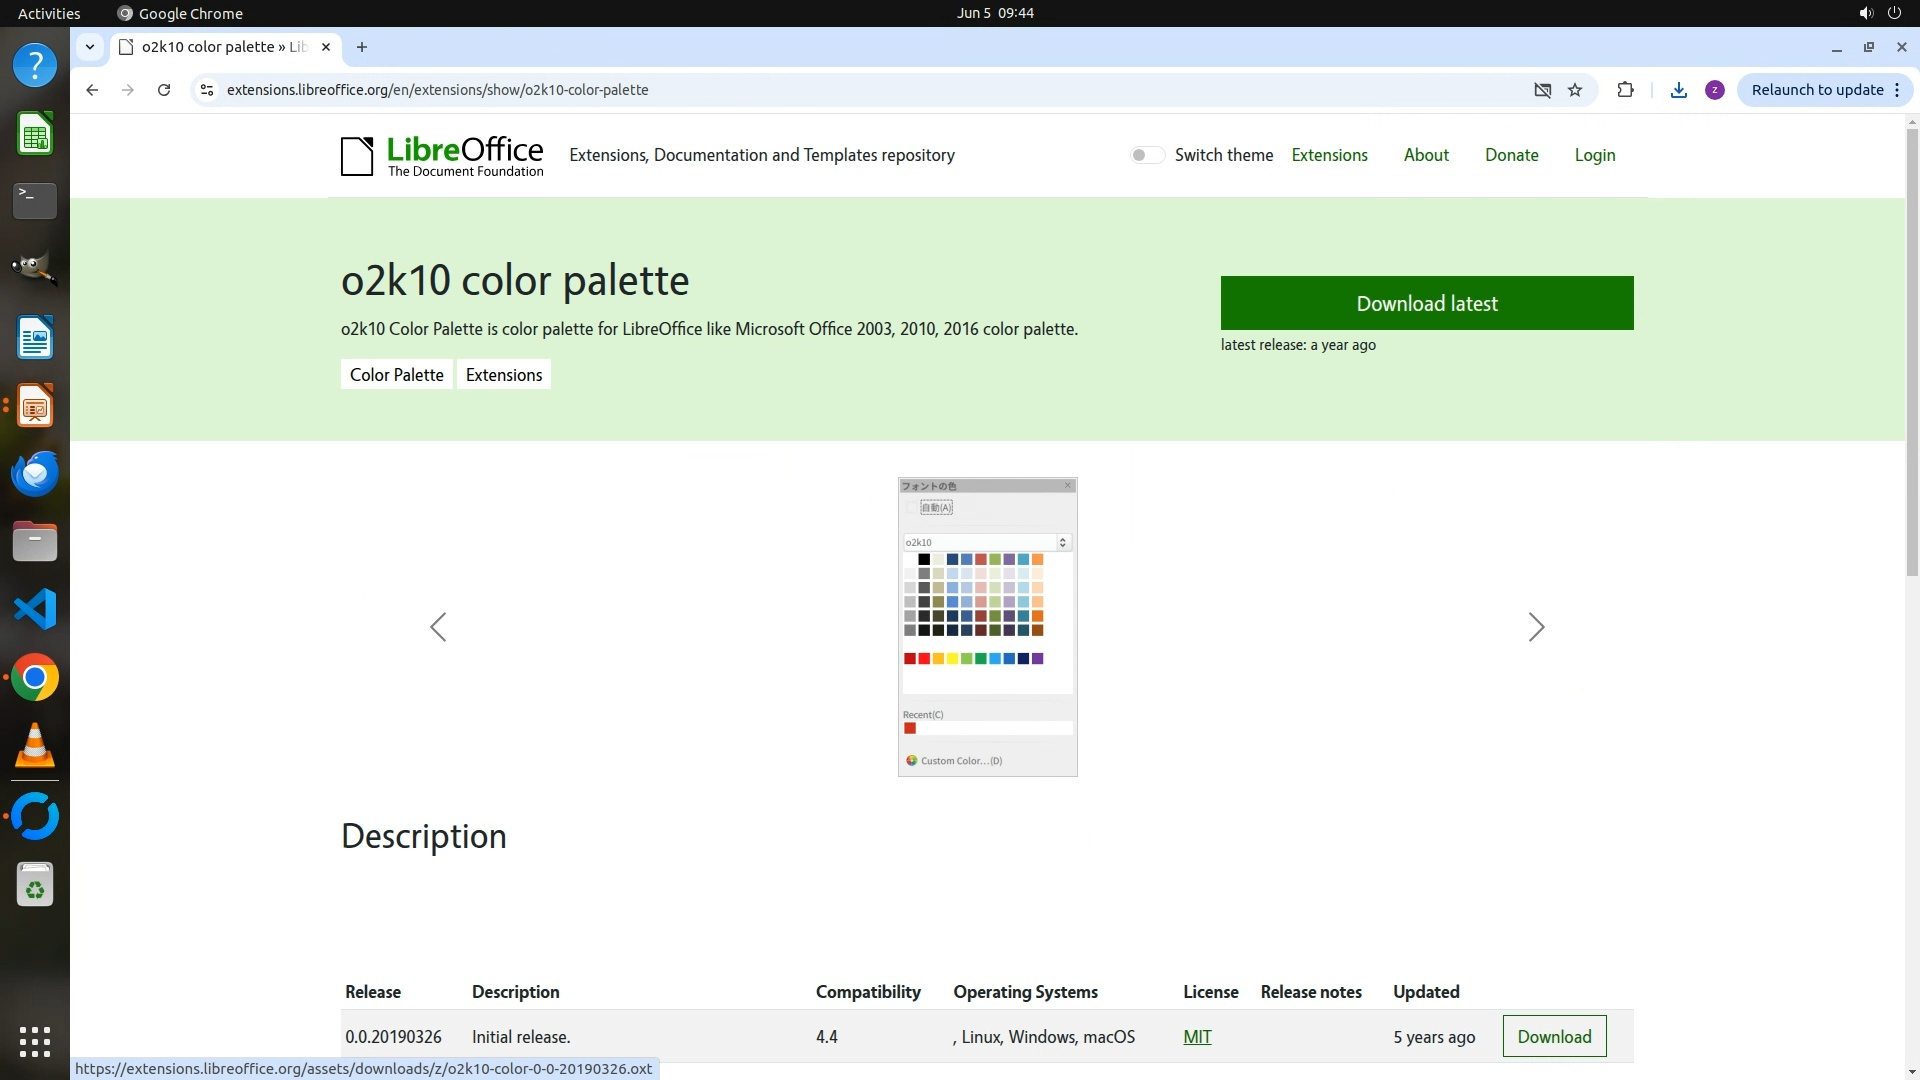This screenshot has height=1080, width=1920.
Task: Click the Relaunch to update menu dots
Action: click(1897, 90)
